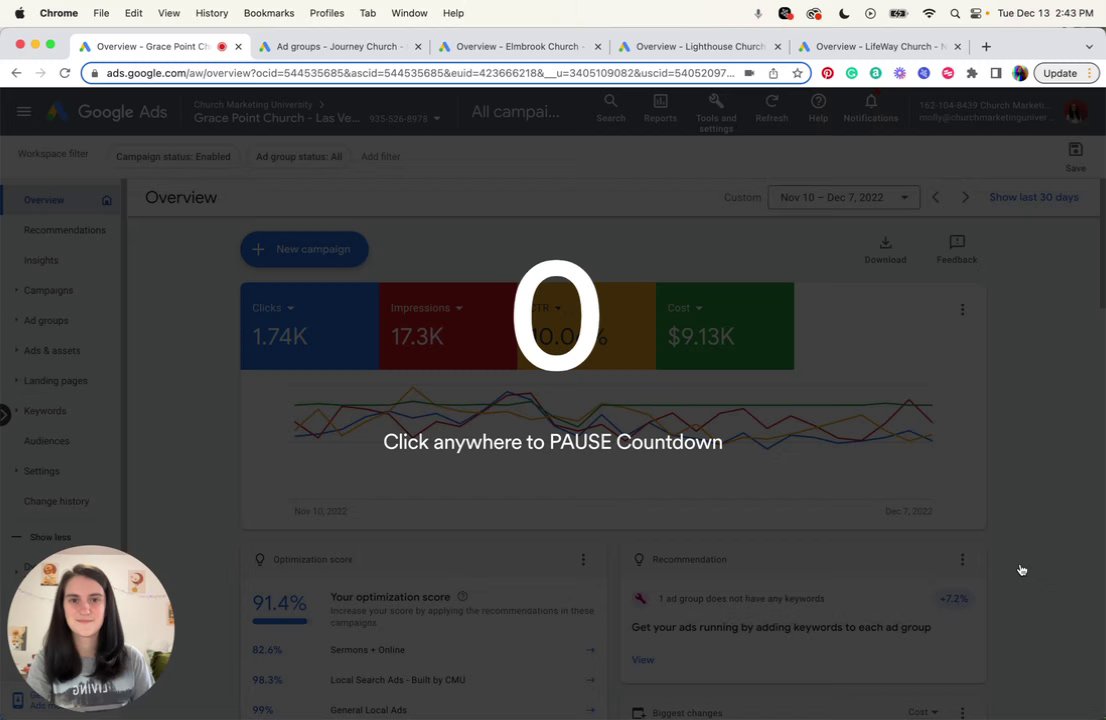Screen dimensions: 1106x720
Task: Reload the page in Chrome
Action: 64,73
